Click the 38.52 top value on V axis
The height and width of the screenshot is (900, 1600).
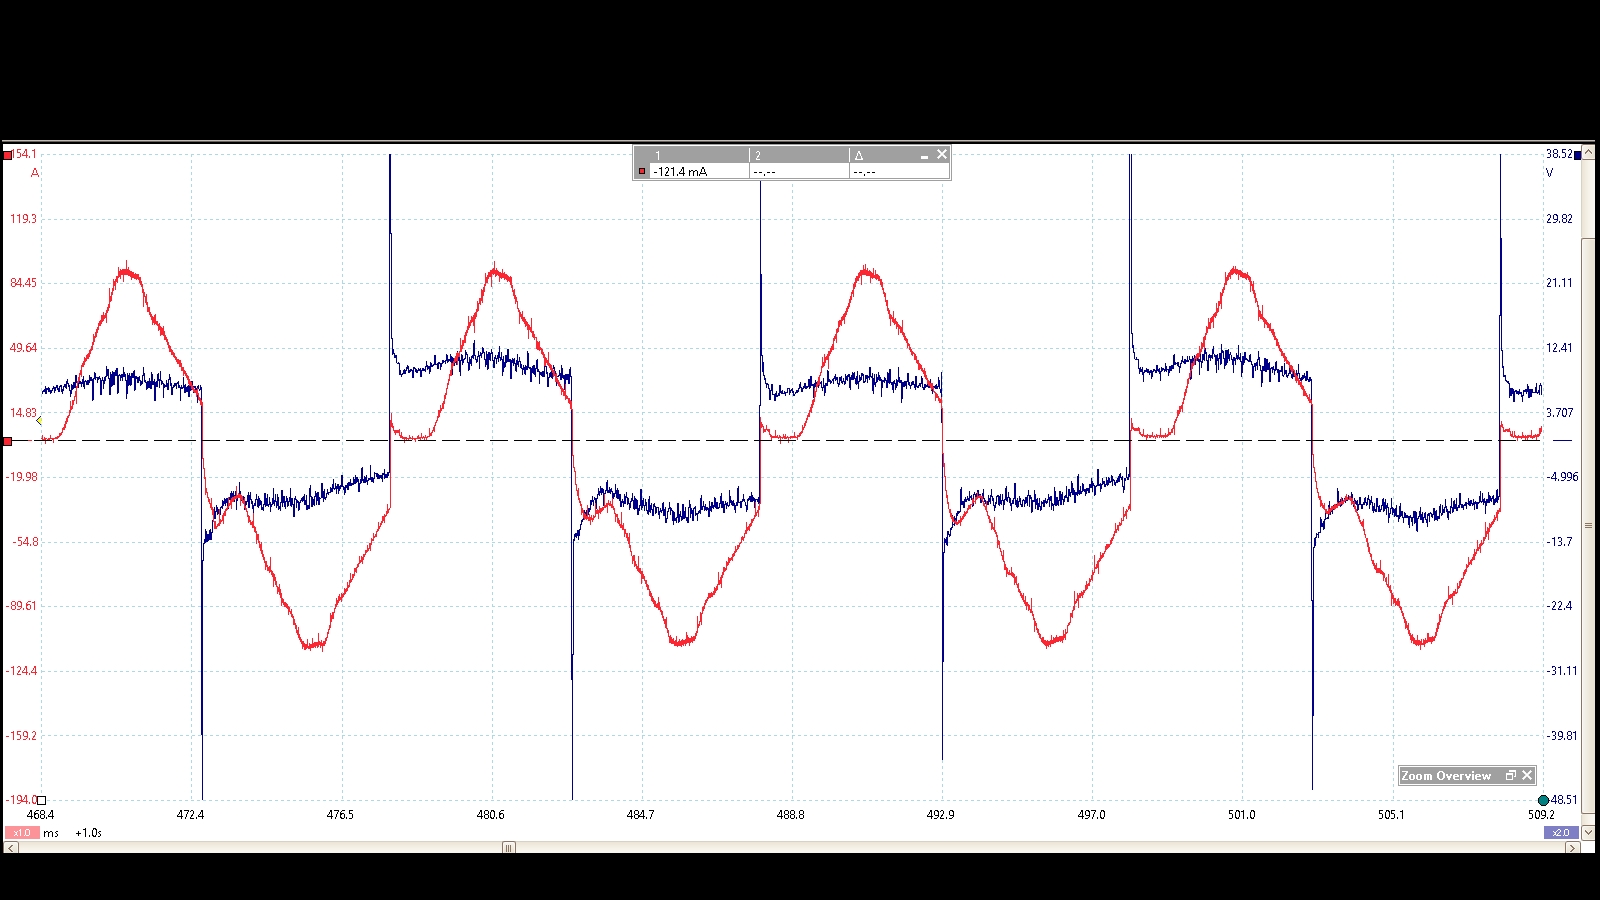pyautogui.click(x=1559, y=154)
